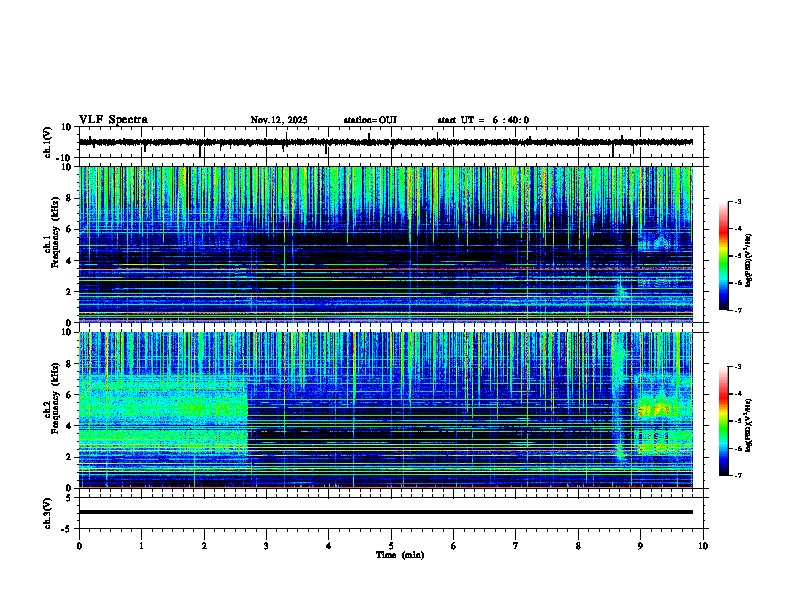Viewport: 792px width, 612px height.
Task: Click the ch.1 voltage waveform trace
Action: pyautogui.click(x=386, y=142)
